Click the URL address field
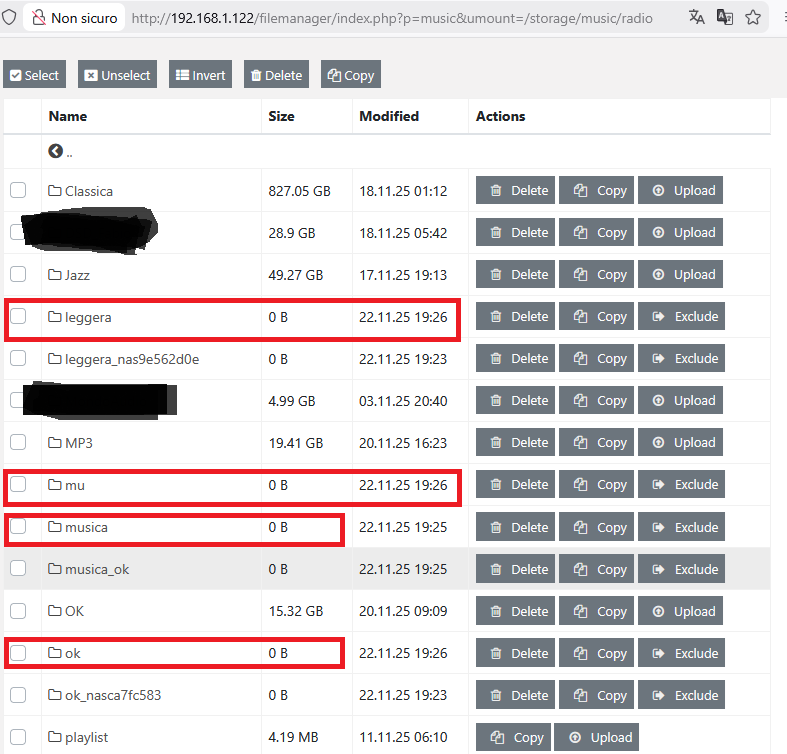787x754 pixels. point(400,17)
